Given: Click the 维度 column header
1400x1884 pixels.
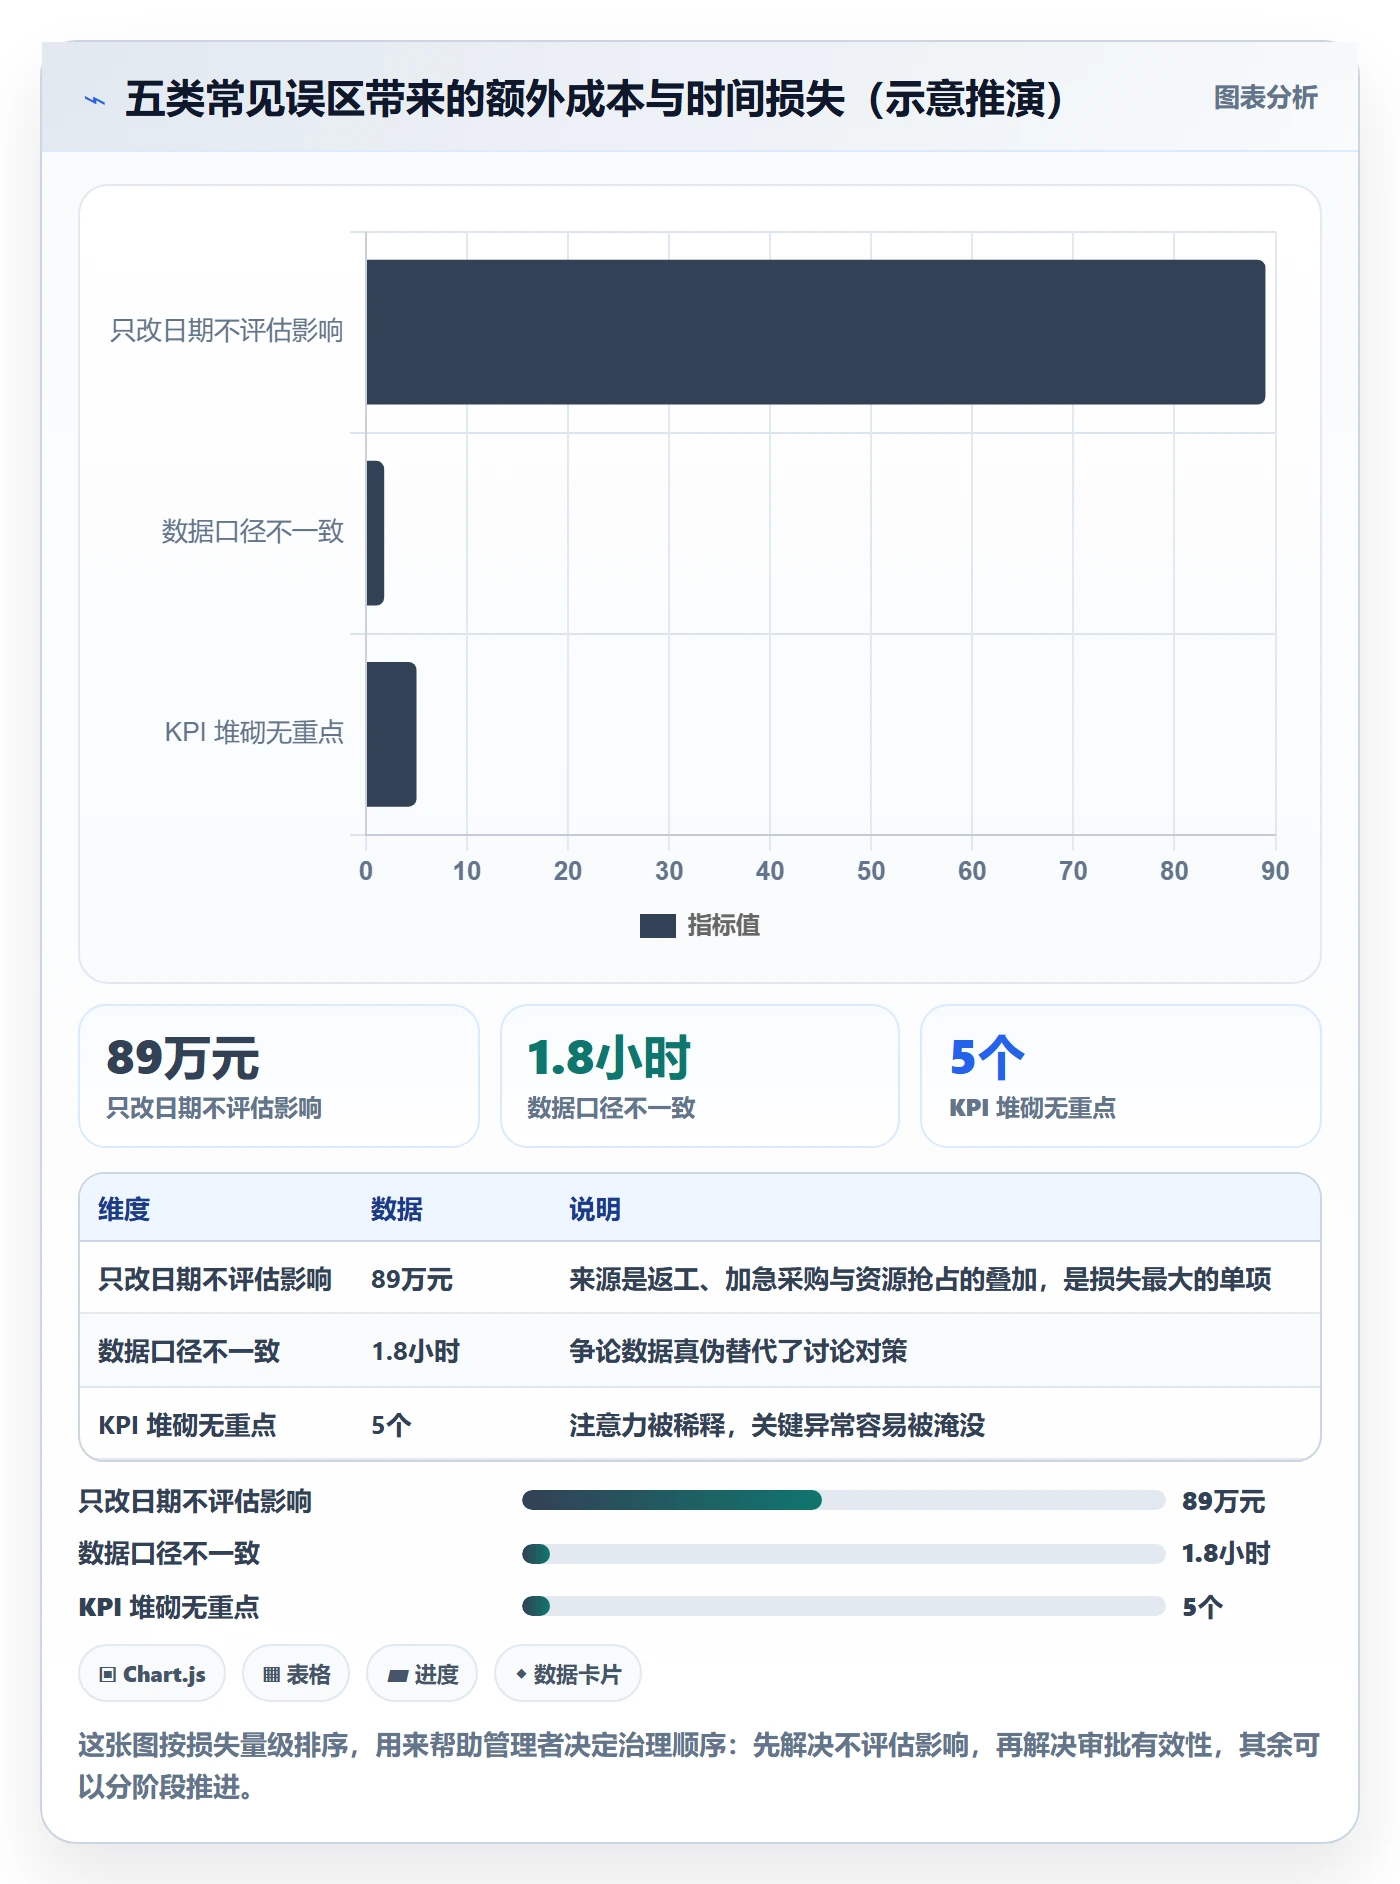Looking at the screenshot, I should click(x=124, y=1209).
